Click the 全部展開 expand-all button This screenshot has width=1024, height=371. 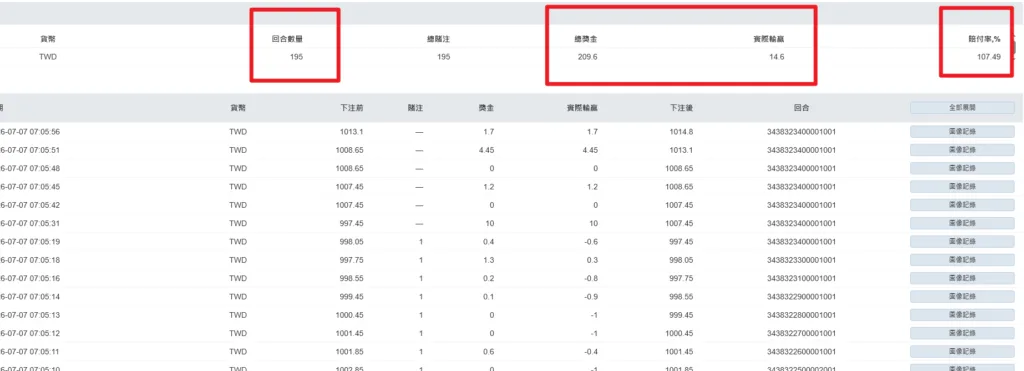(x=962, y=108)
